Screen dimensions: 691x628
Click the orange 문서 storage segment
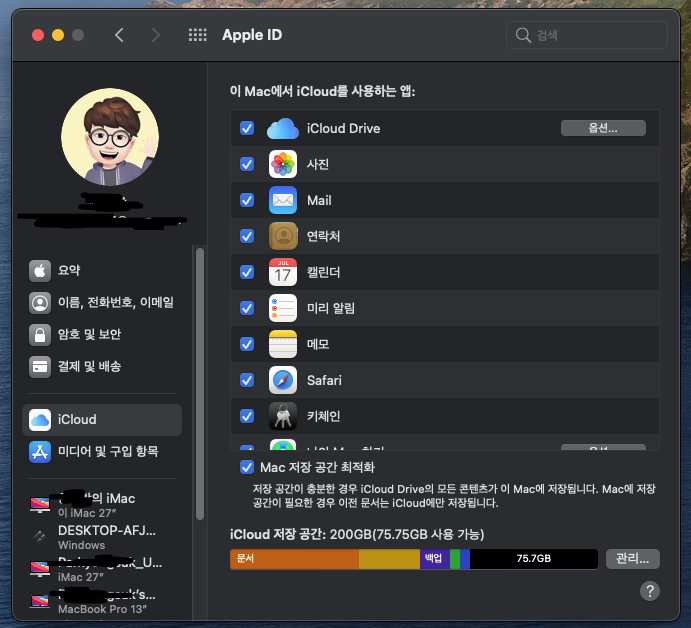pyautogui.click(x=294, y=559)
